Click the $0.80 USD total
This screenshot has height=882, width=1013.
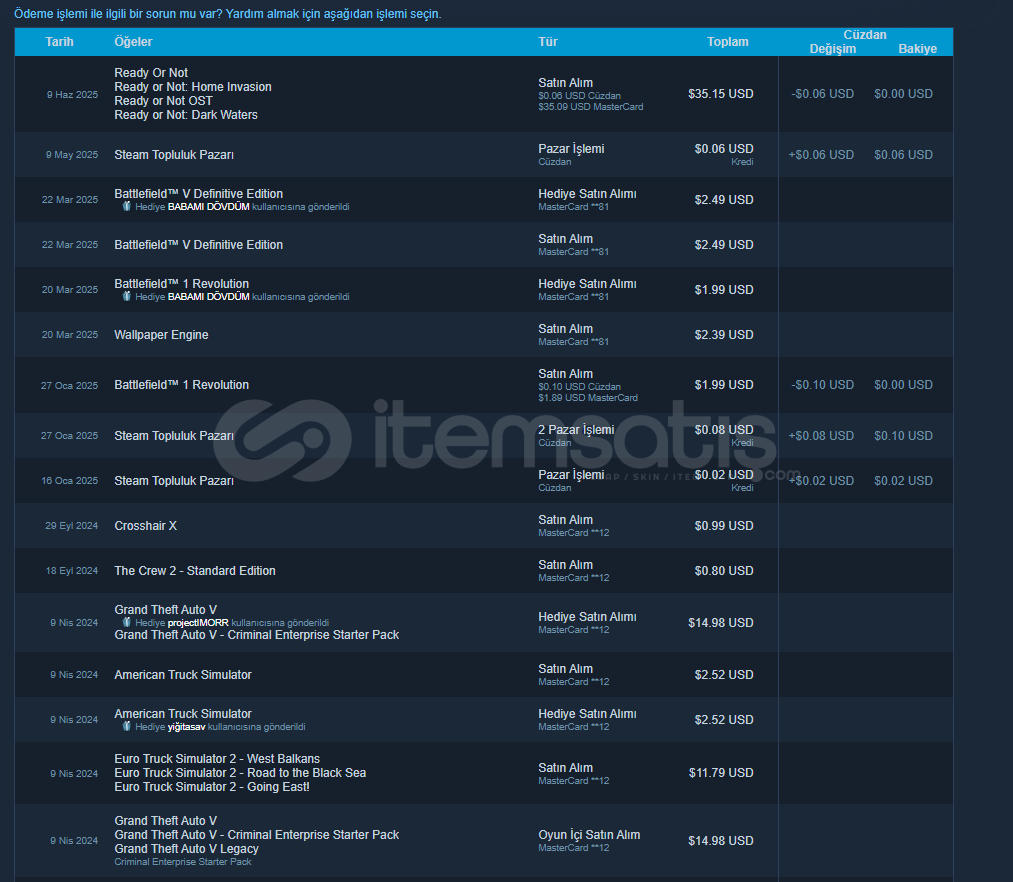tap(724, 571)
